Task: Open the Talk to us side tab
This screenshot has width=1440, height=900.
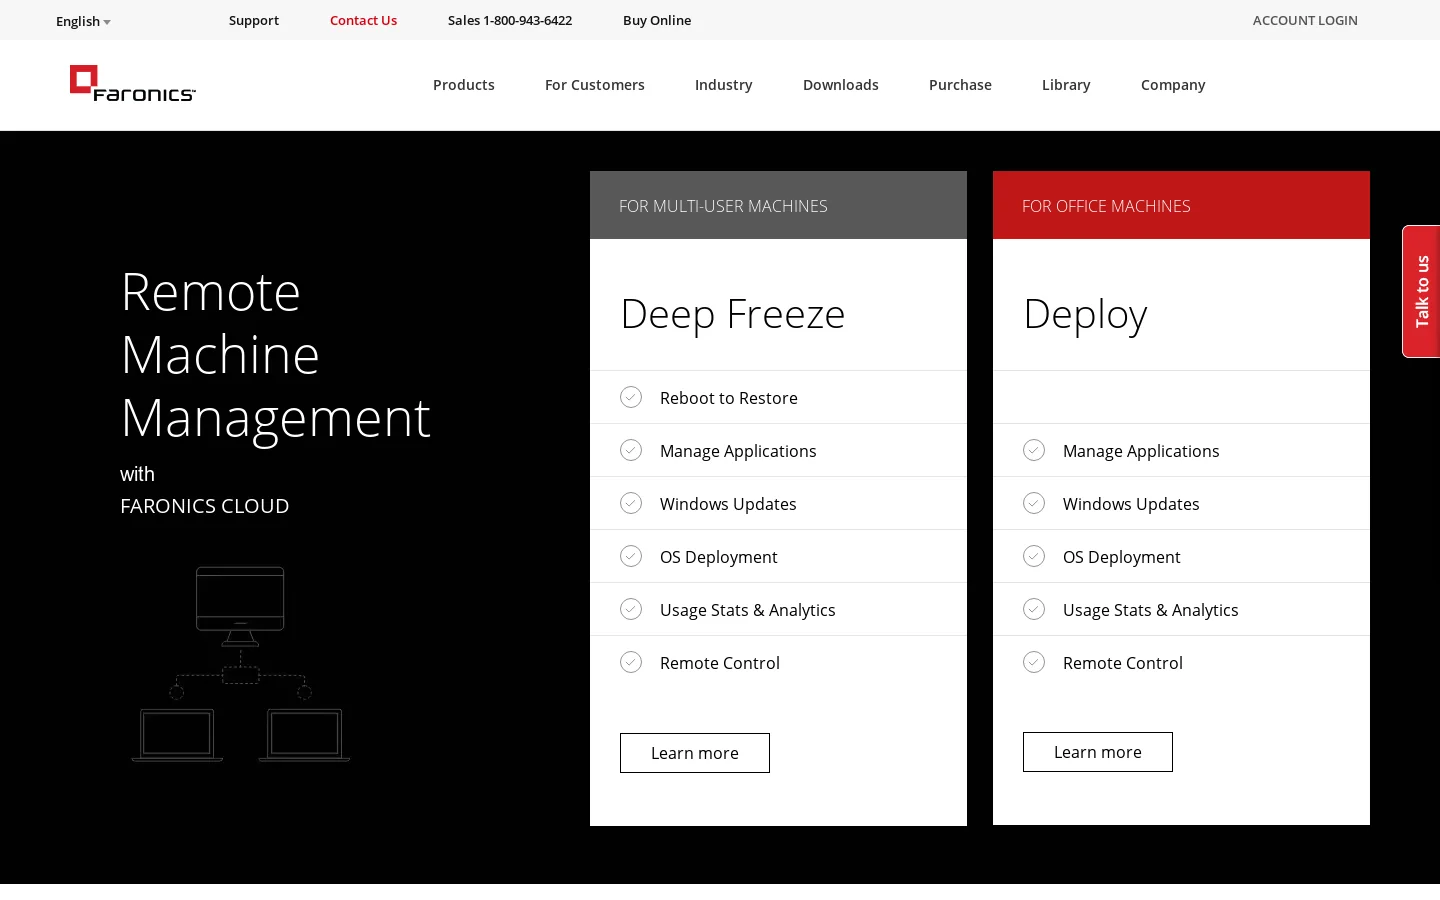Action: (x=1421, y=291)
